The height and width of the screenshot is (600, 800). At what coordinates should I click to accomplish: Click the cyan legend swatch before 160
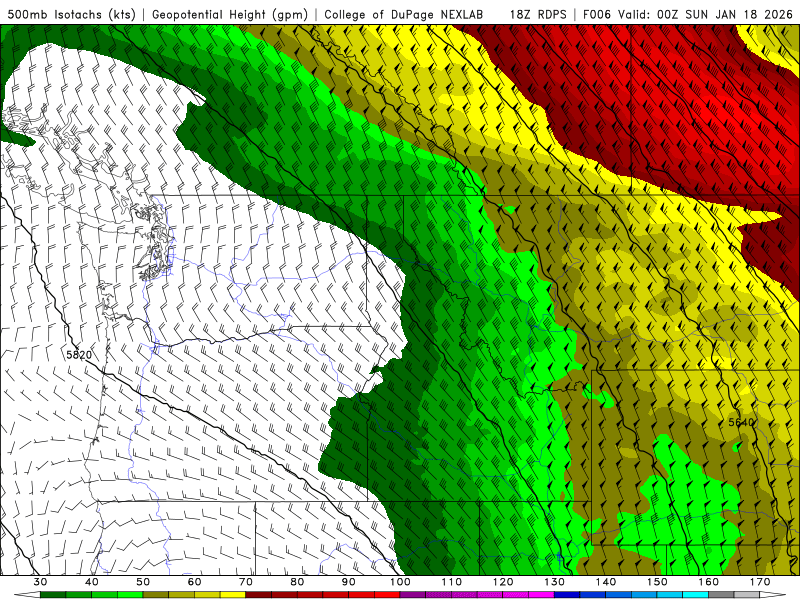(696, 595)
